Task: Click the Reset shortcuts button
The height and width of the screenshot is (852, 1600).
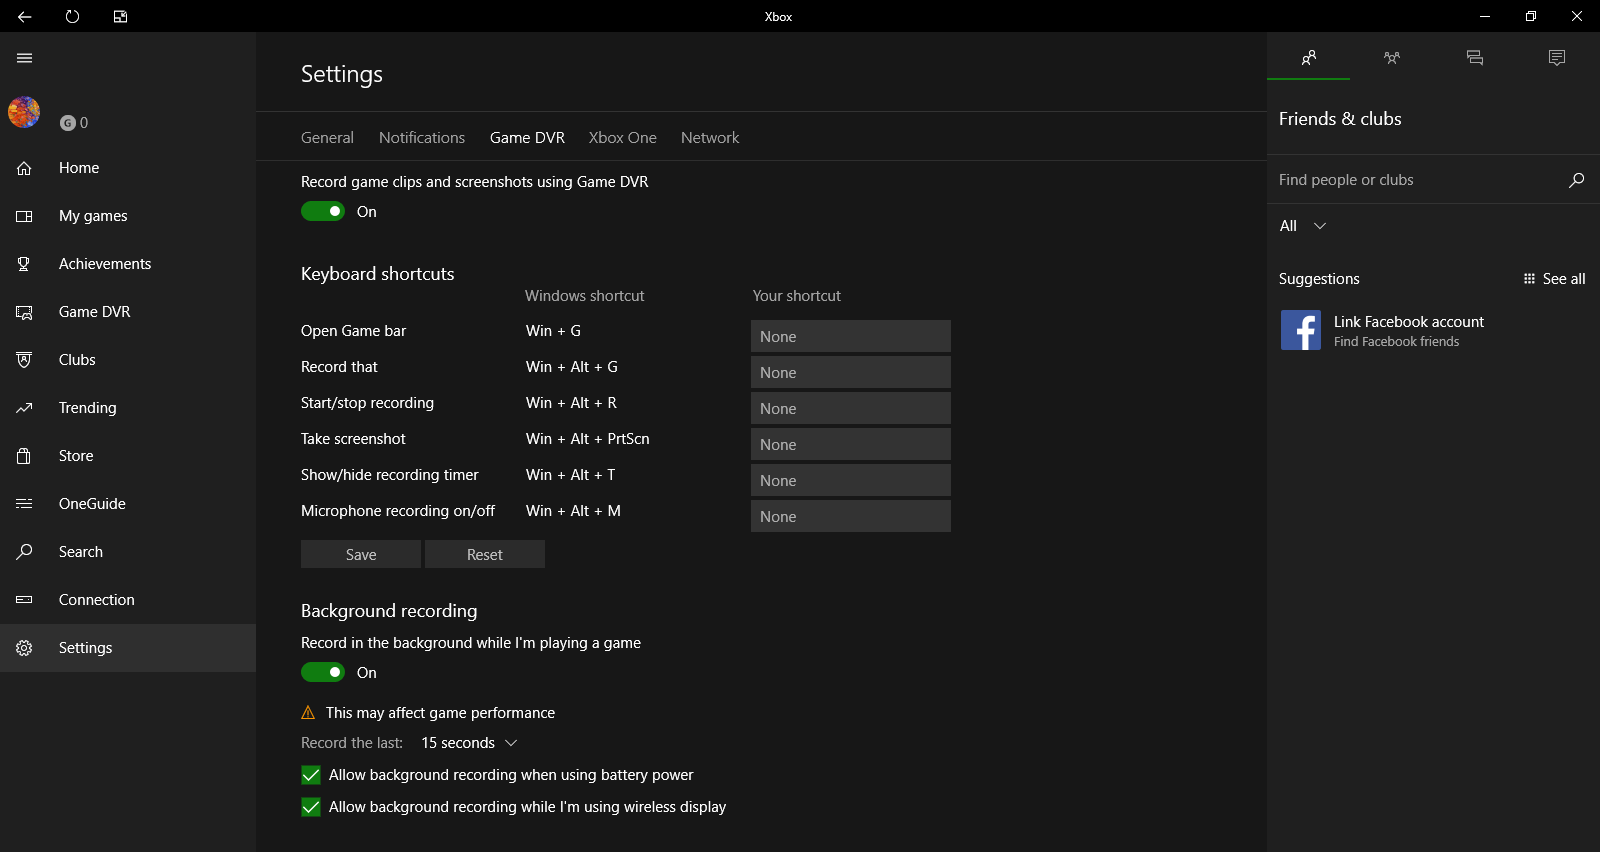Action: pyautogui.click(x=485, y=554)
